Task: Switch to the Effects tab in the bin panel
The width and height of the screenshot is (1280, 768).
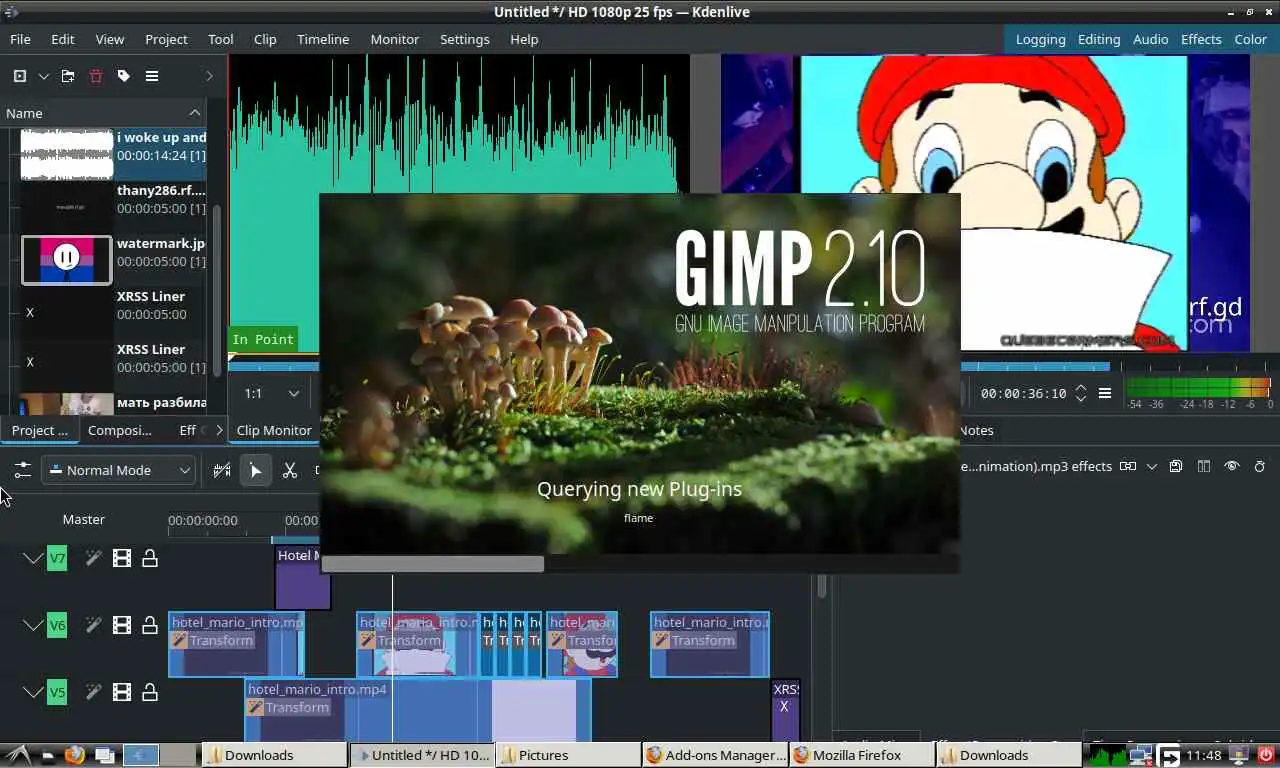Action: 188,430
